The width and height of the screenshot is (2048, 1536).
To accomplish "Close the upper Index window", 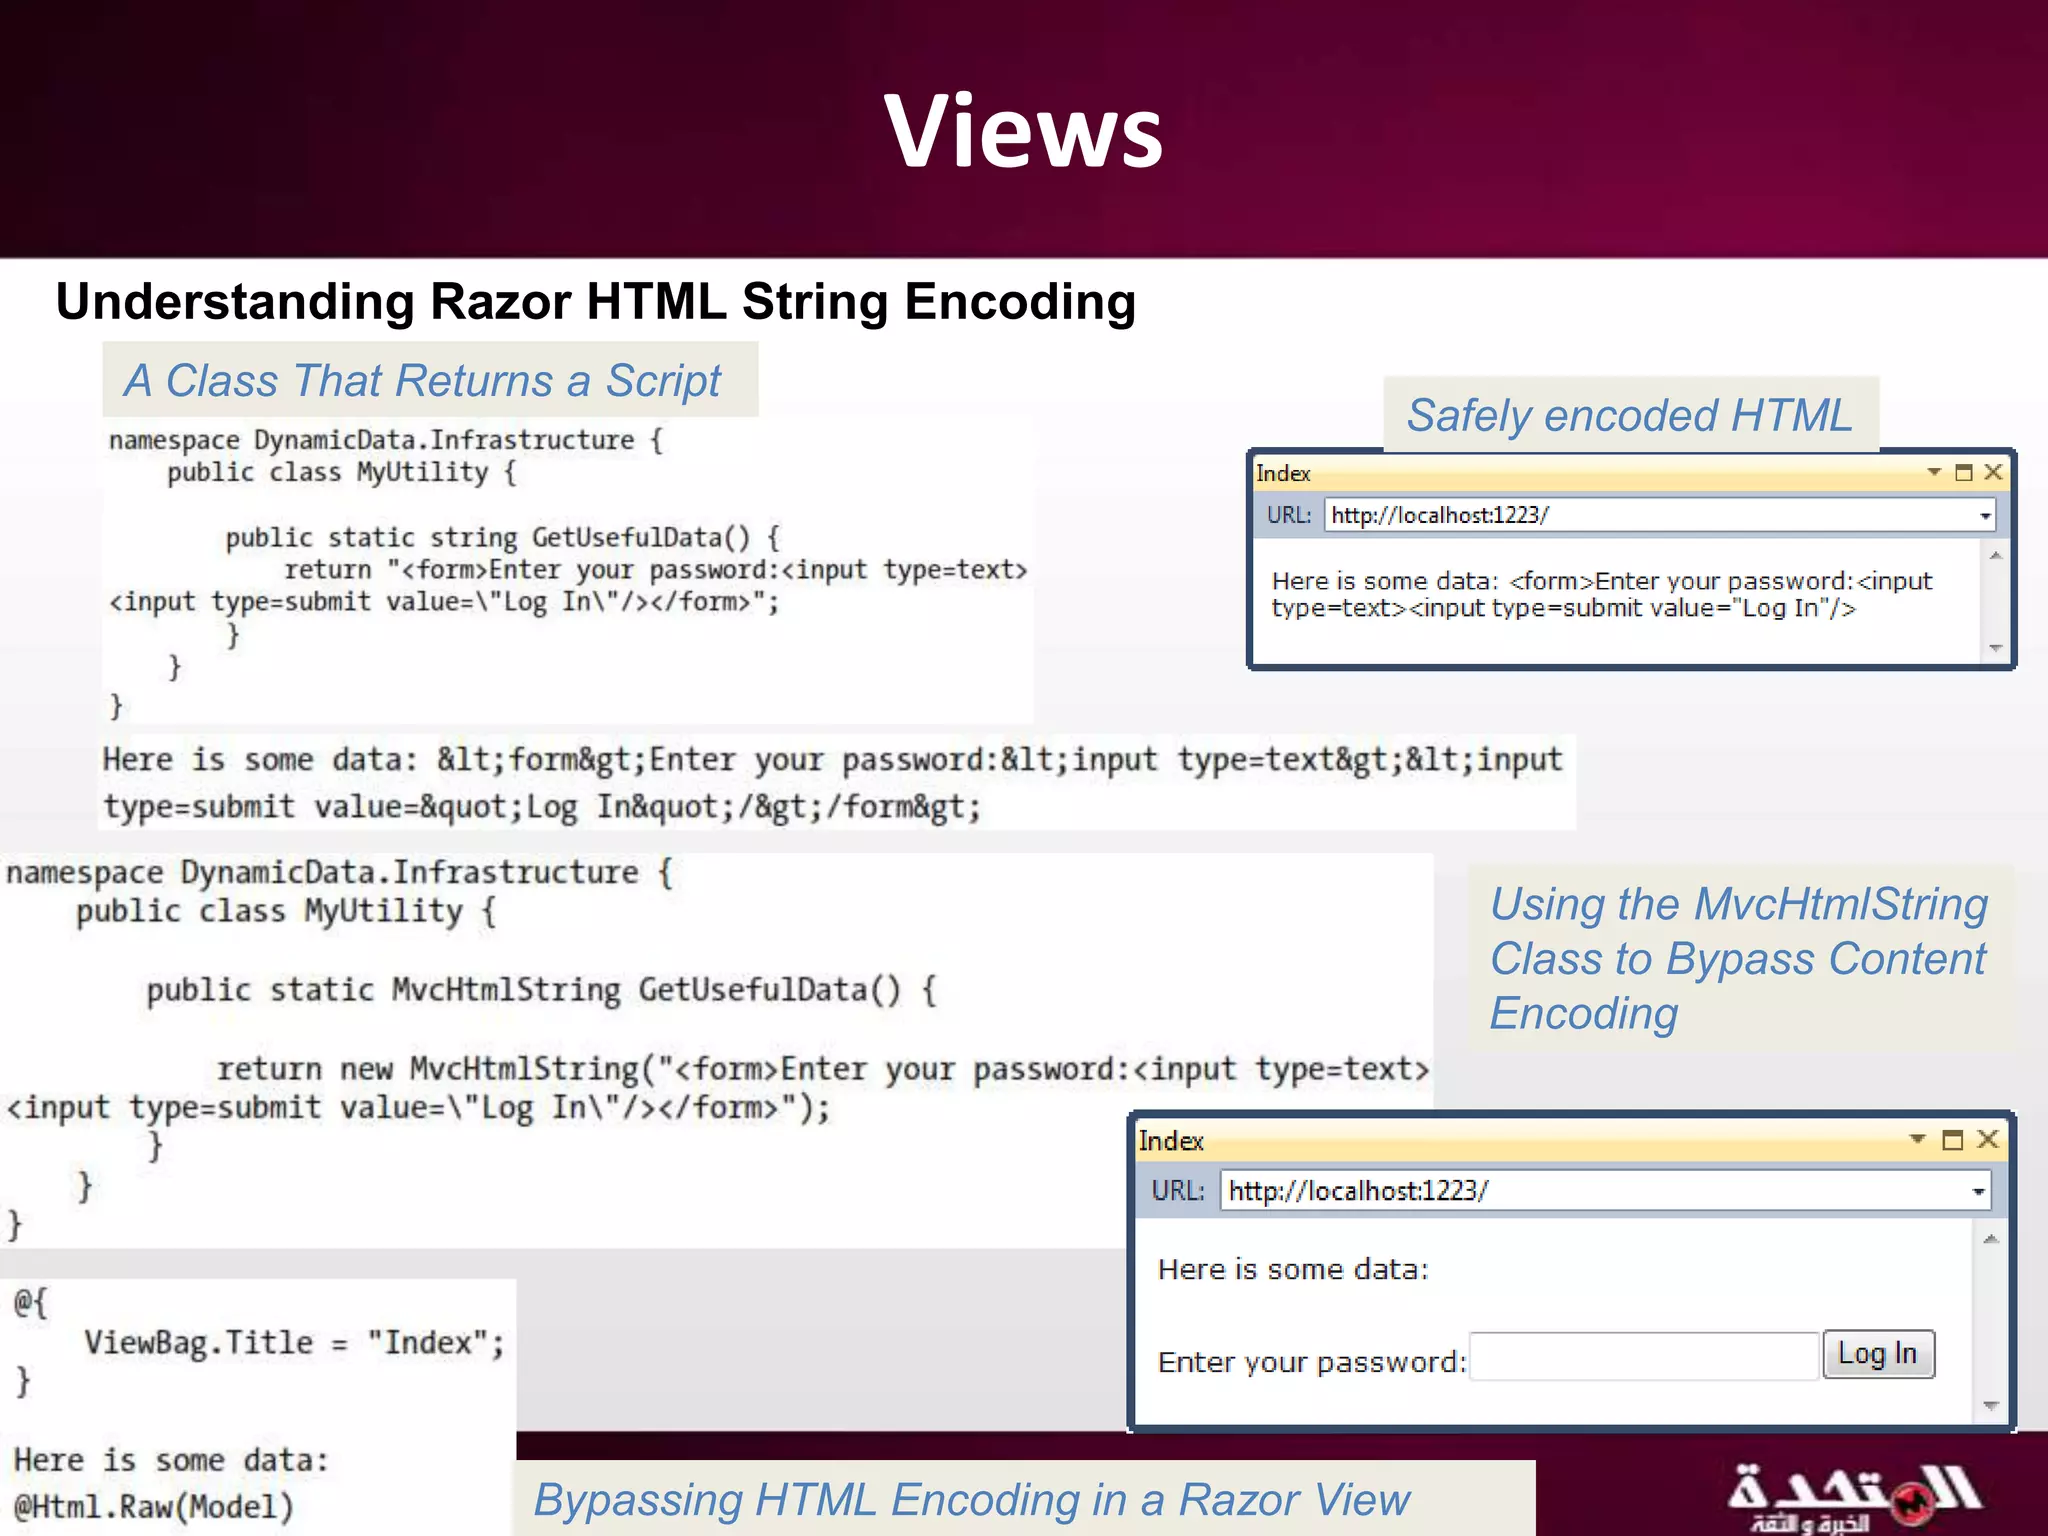I will (x=1993, y=472).
